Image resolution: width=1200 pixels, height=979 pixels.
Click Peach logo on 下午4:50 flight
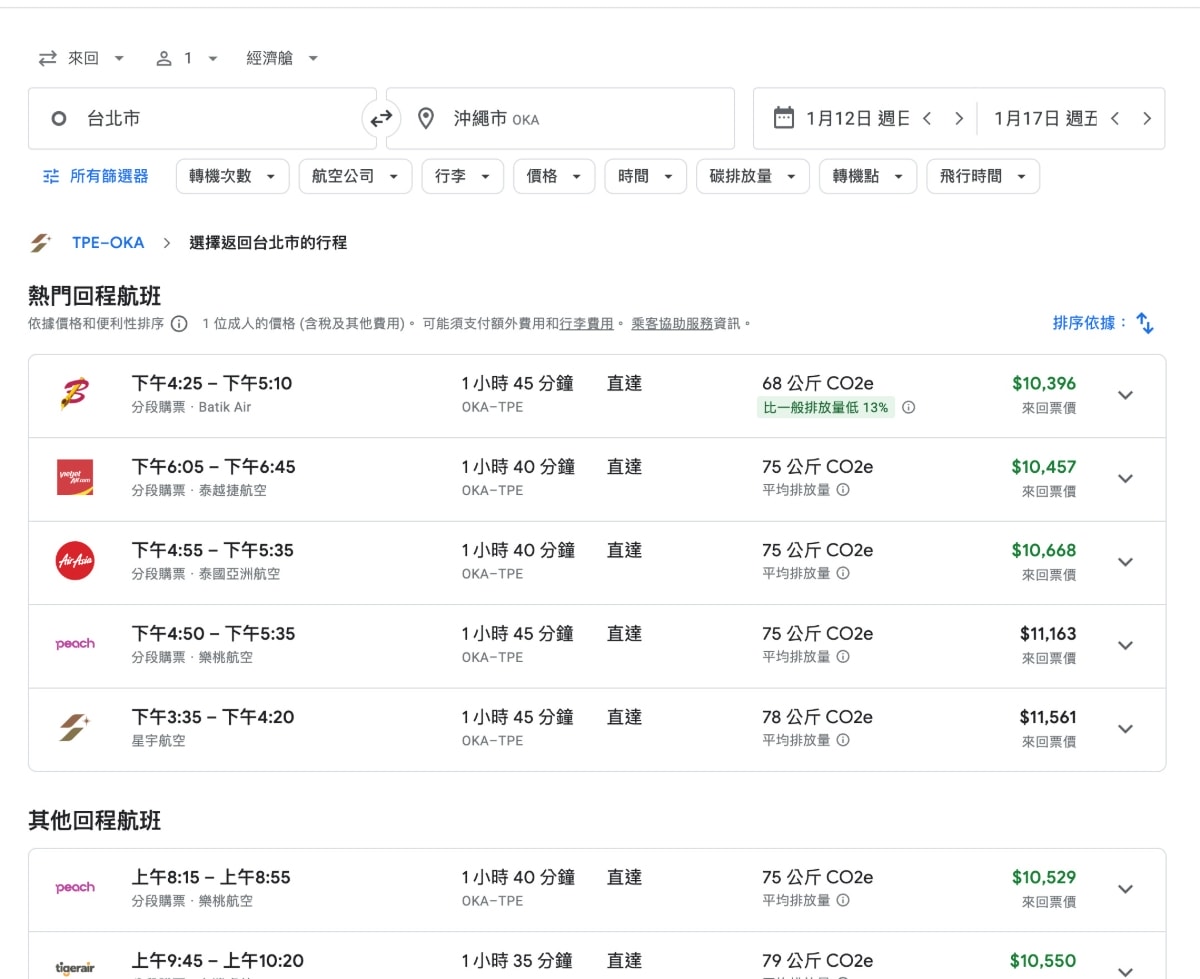[75, 645]
